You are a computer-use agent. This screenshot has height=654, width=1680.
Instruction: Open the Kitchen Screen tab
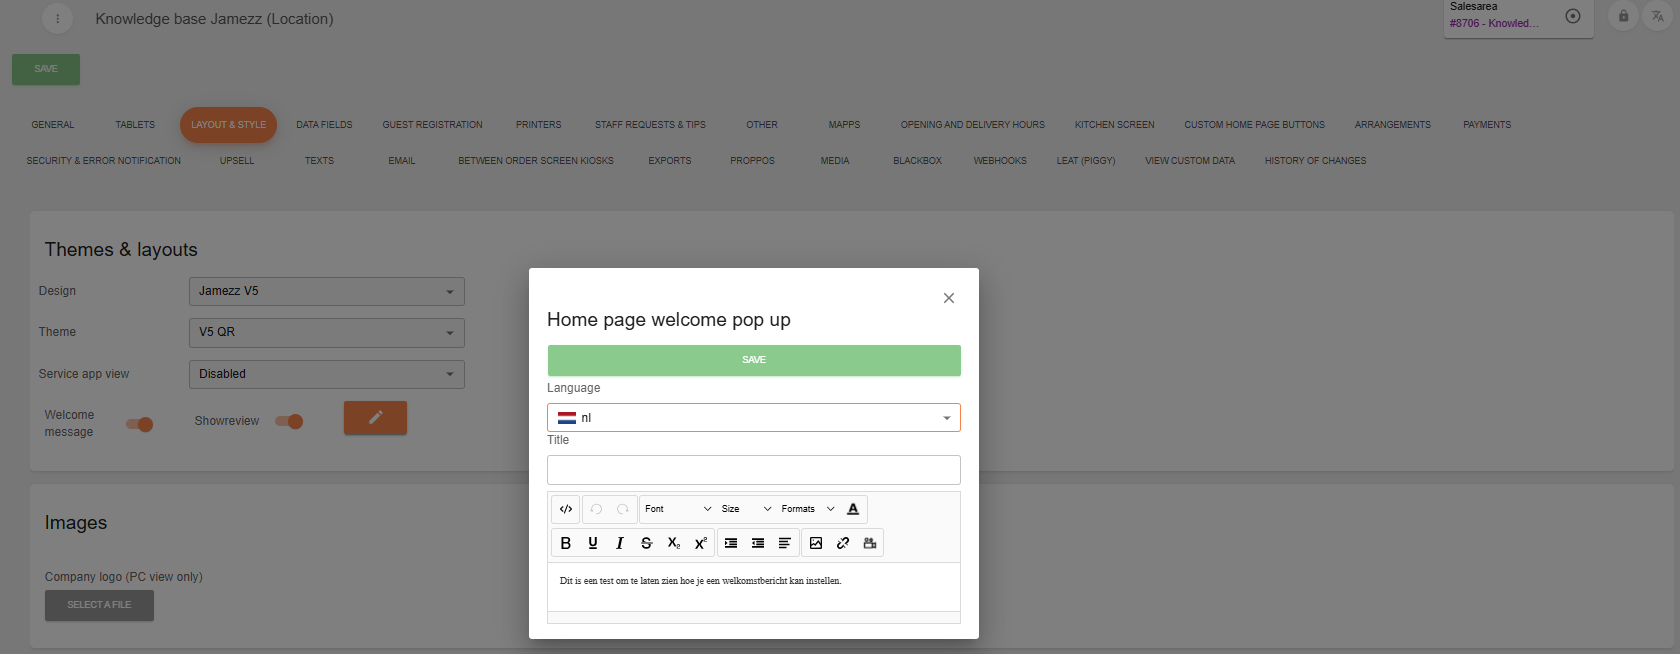point(1114,125)
